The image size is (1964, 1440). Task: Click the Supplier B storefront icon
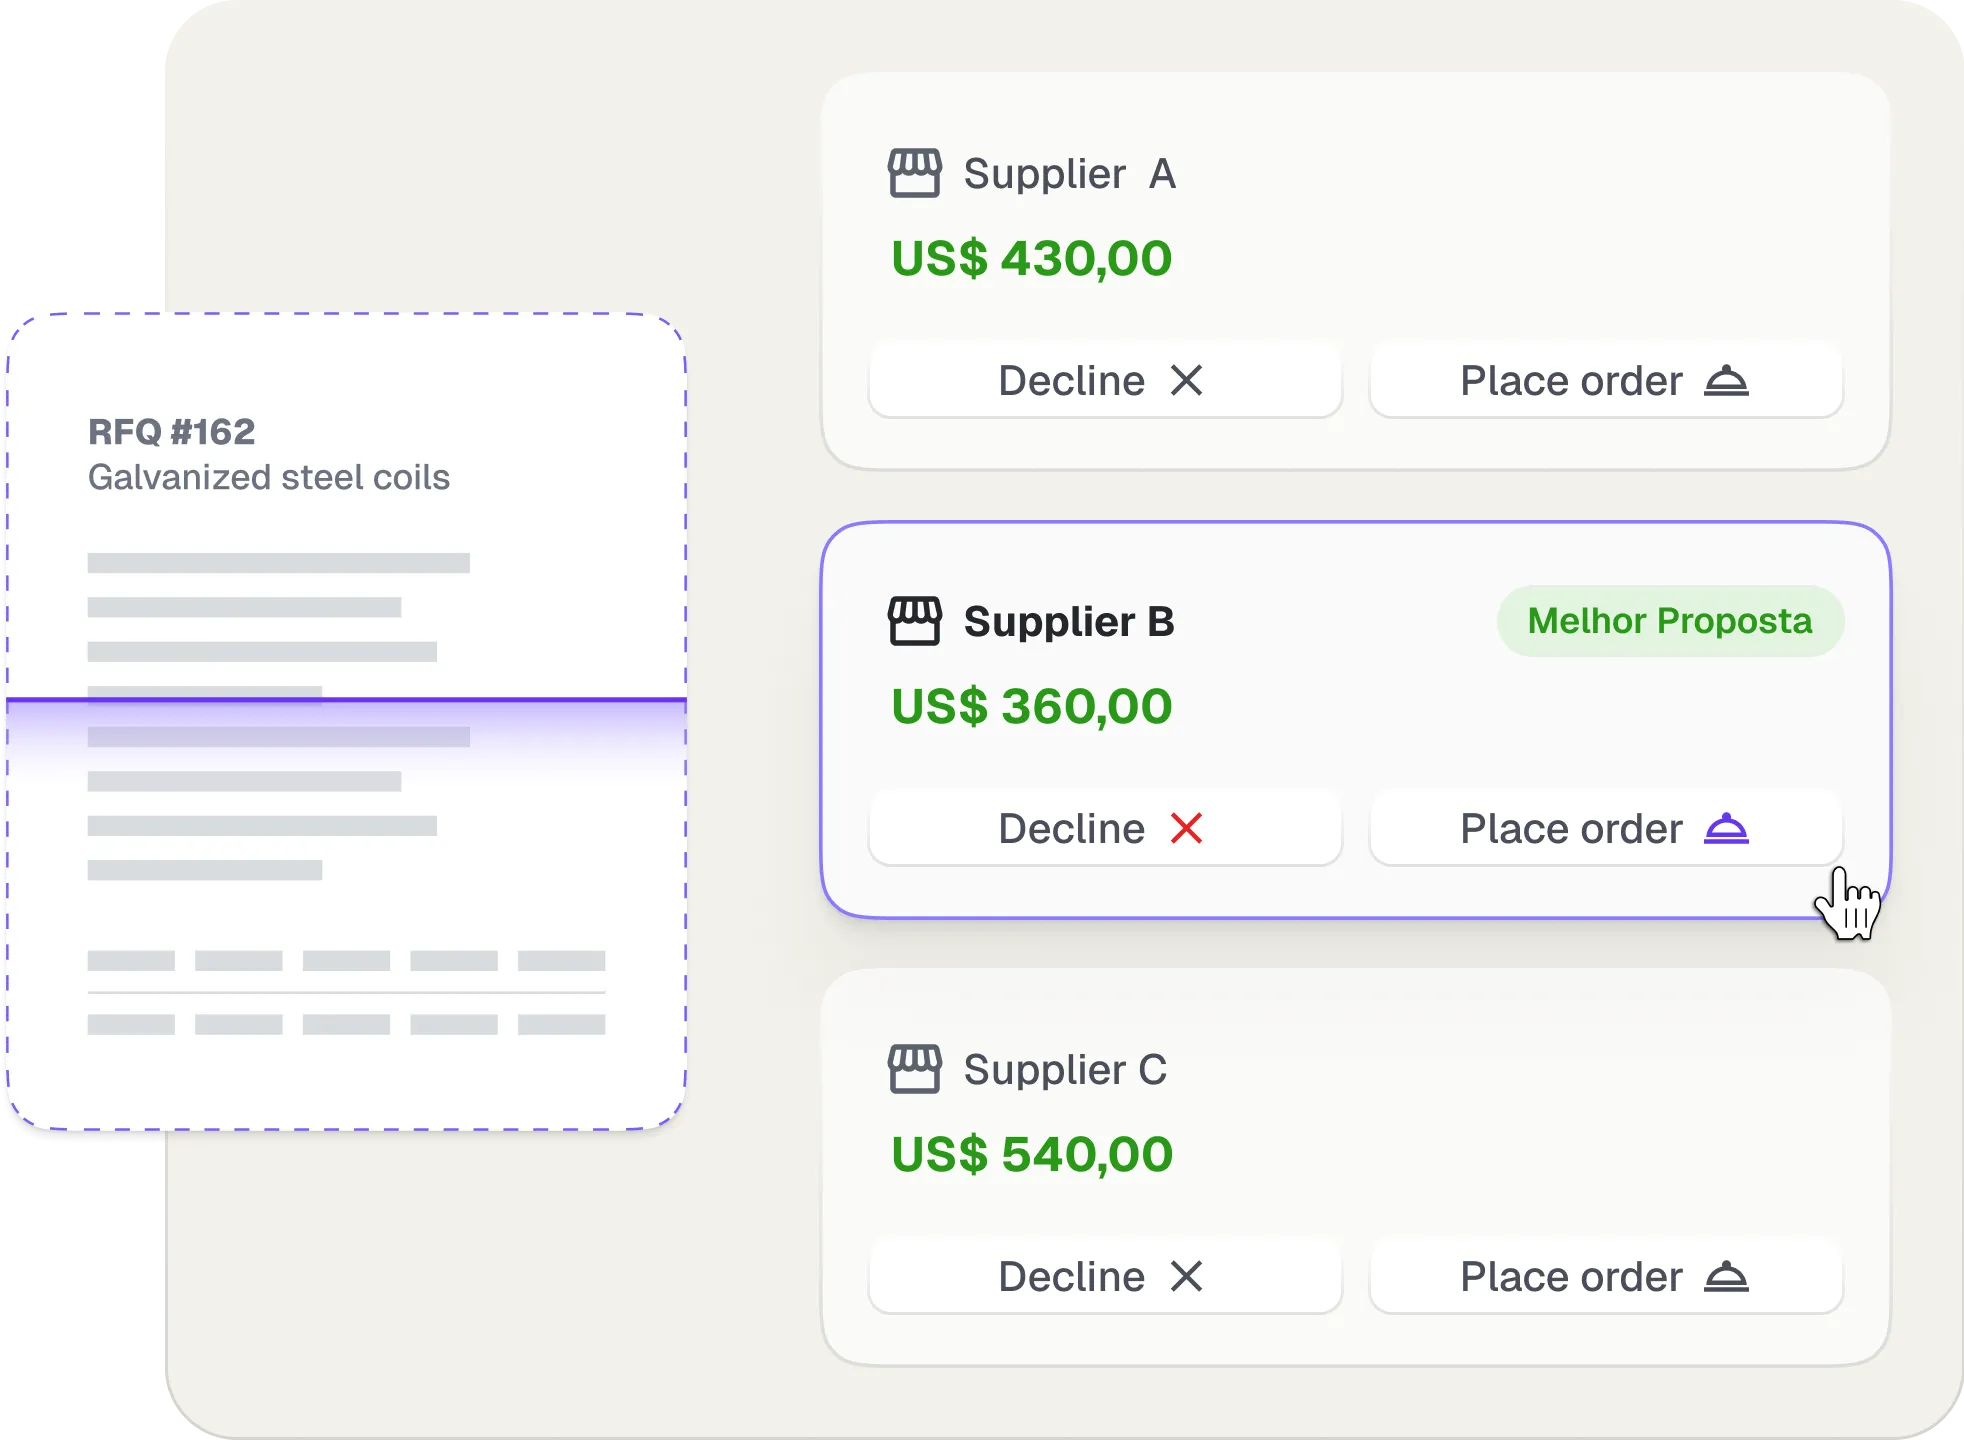coord(914,621)
